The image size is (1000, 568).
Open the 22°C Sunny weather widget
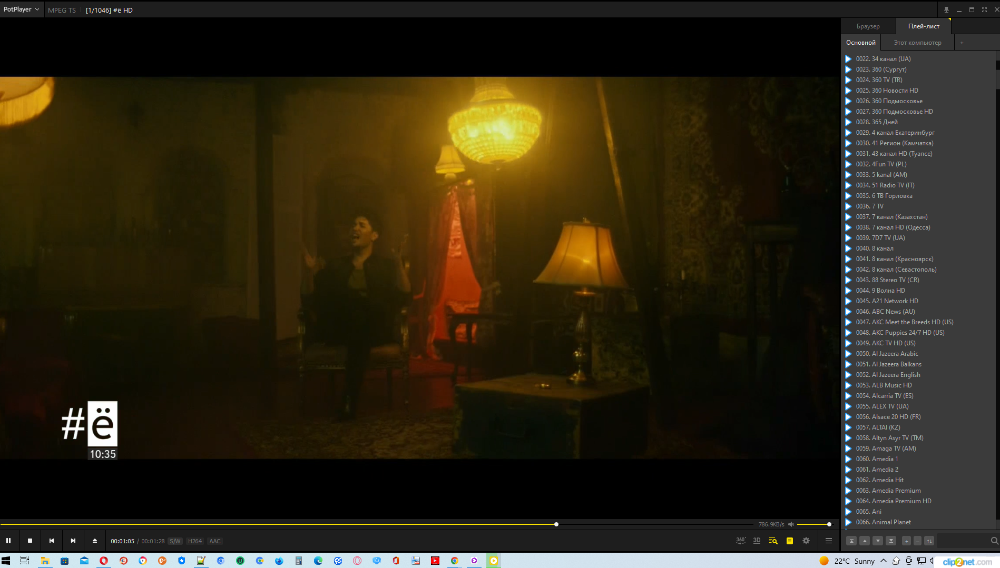tap(849, 561)
